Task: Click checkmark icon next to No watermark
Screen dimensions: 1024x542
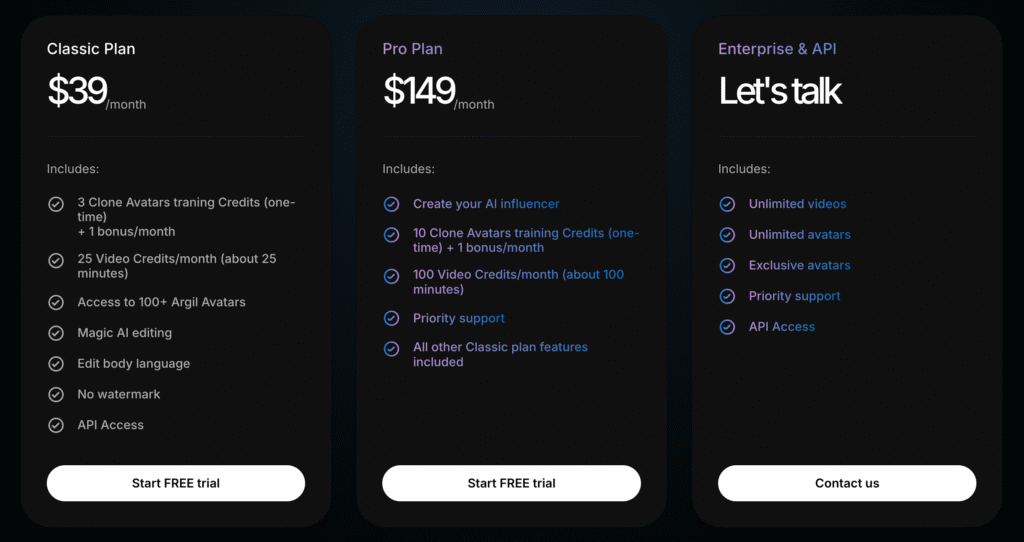Action: pyautogui.click(x=56, y=394)
